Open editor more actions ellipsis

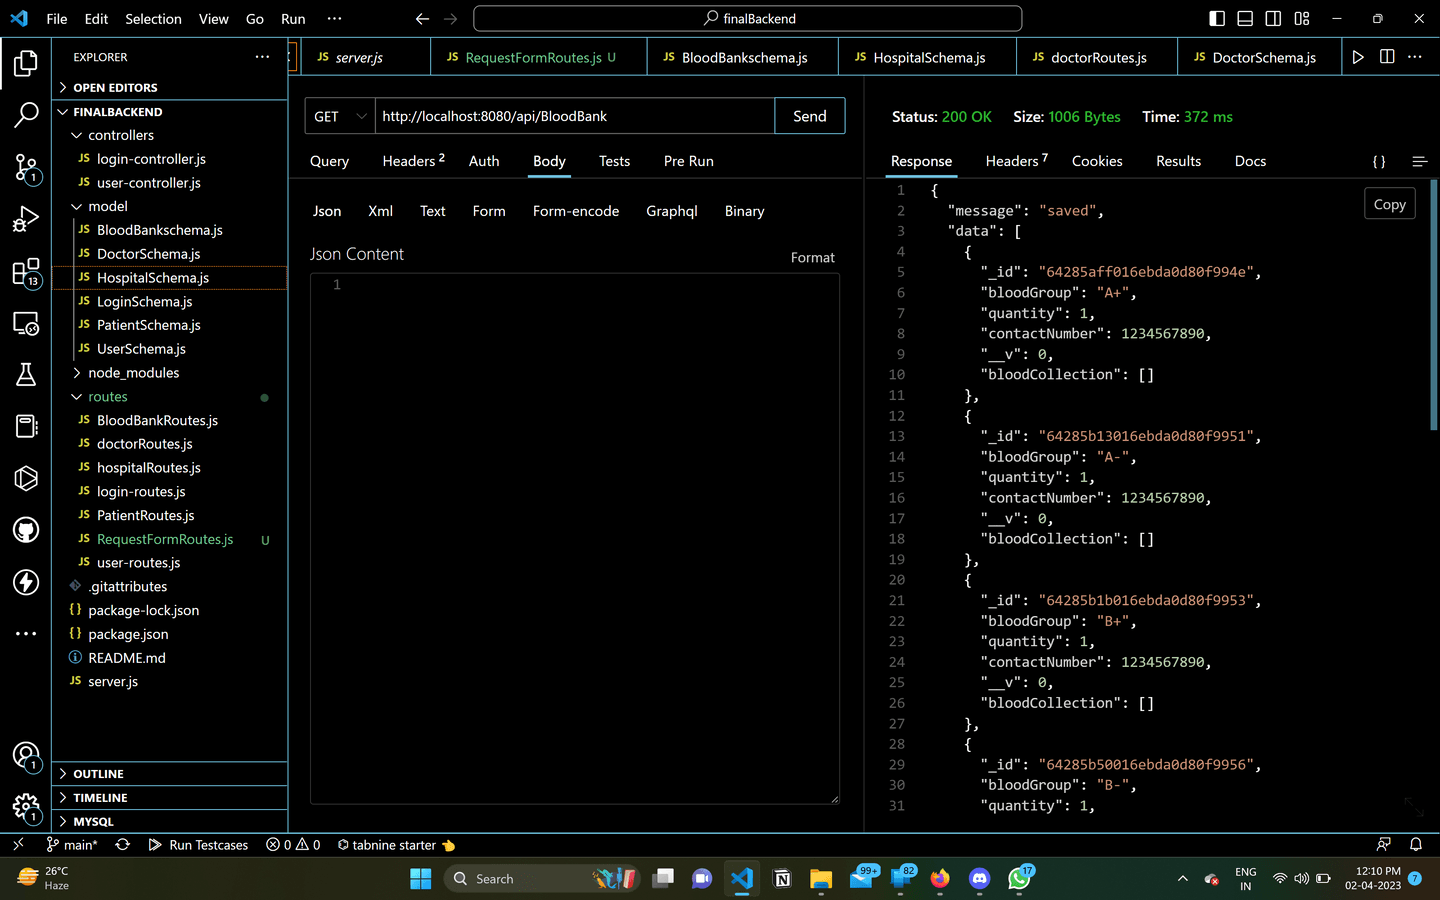(1415, 57)
